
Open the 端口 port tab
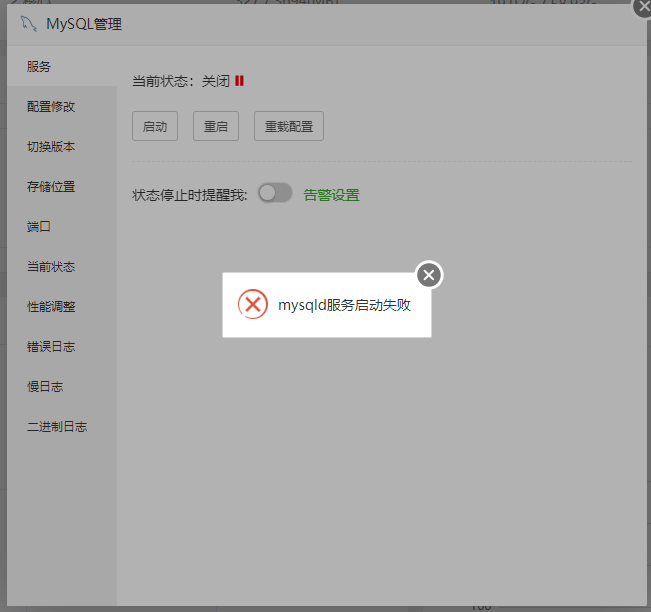(62, 227)
